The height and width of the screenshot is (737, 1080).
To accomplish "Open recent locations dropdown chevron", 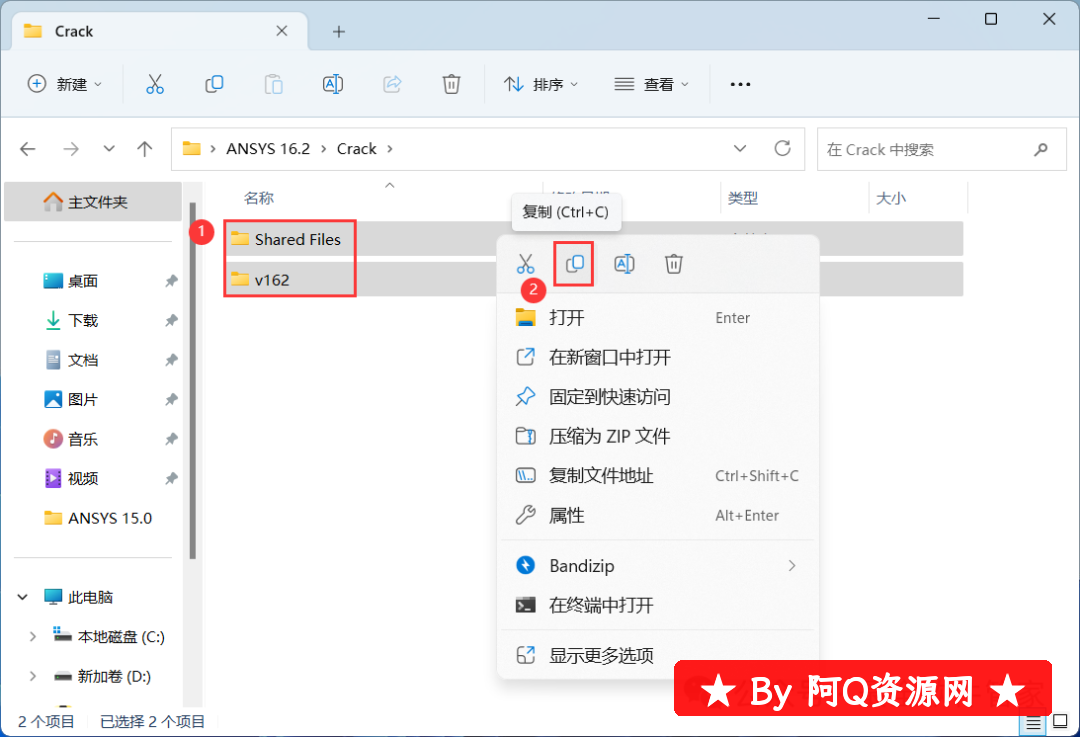I will click(x=109, y=149).
